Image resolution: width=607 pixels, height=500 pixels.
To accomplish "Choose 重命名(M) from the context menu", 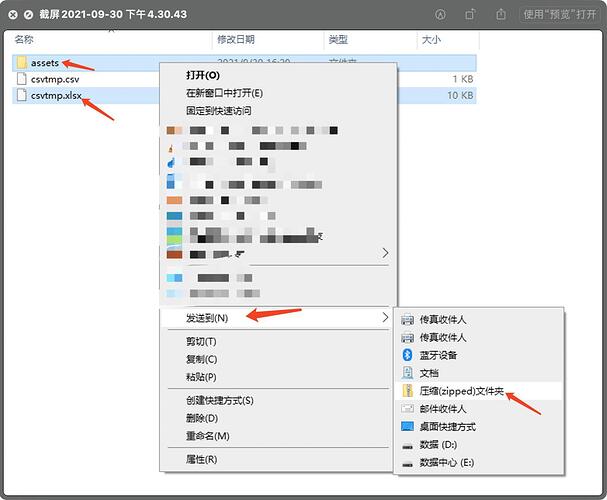I will click(278, 436).
